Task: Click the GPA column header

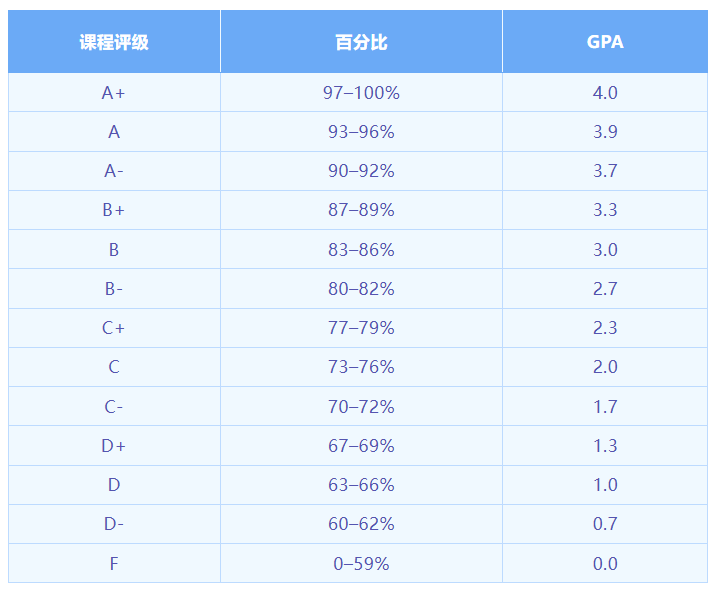Action: pyautogui.click(x=605, y=42)
